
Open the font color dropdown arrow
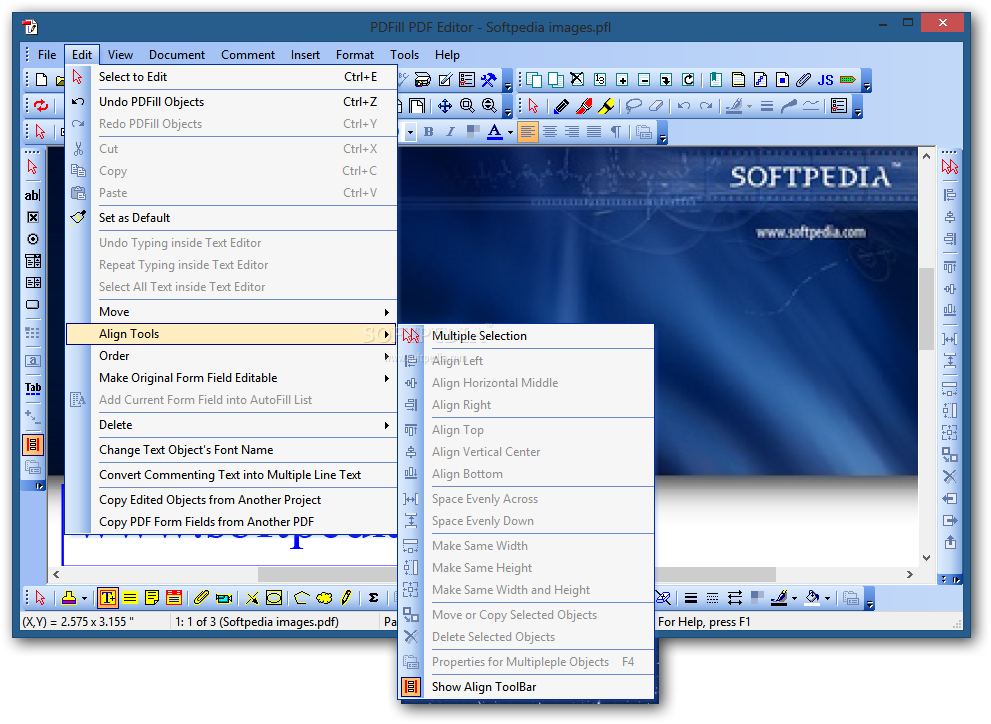click(508, 131)
